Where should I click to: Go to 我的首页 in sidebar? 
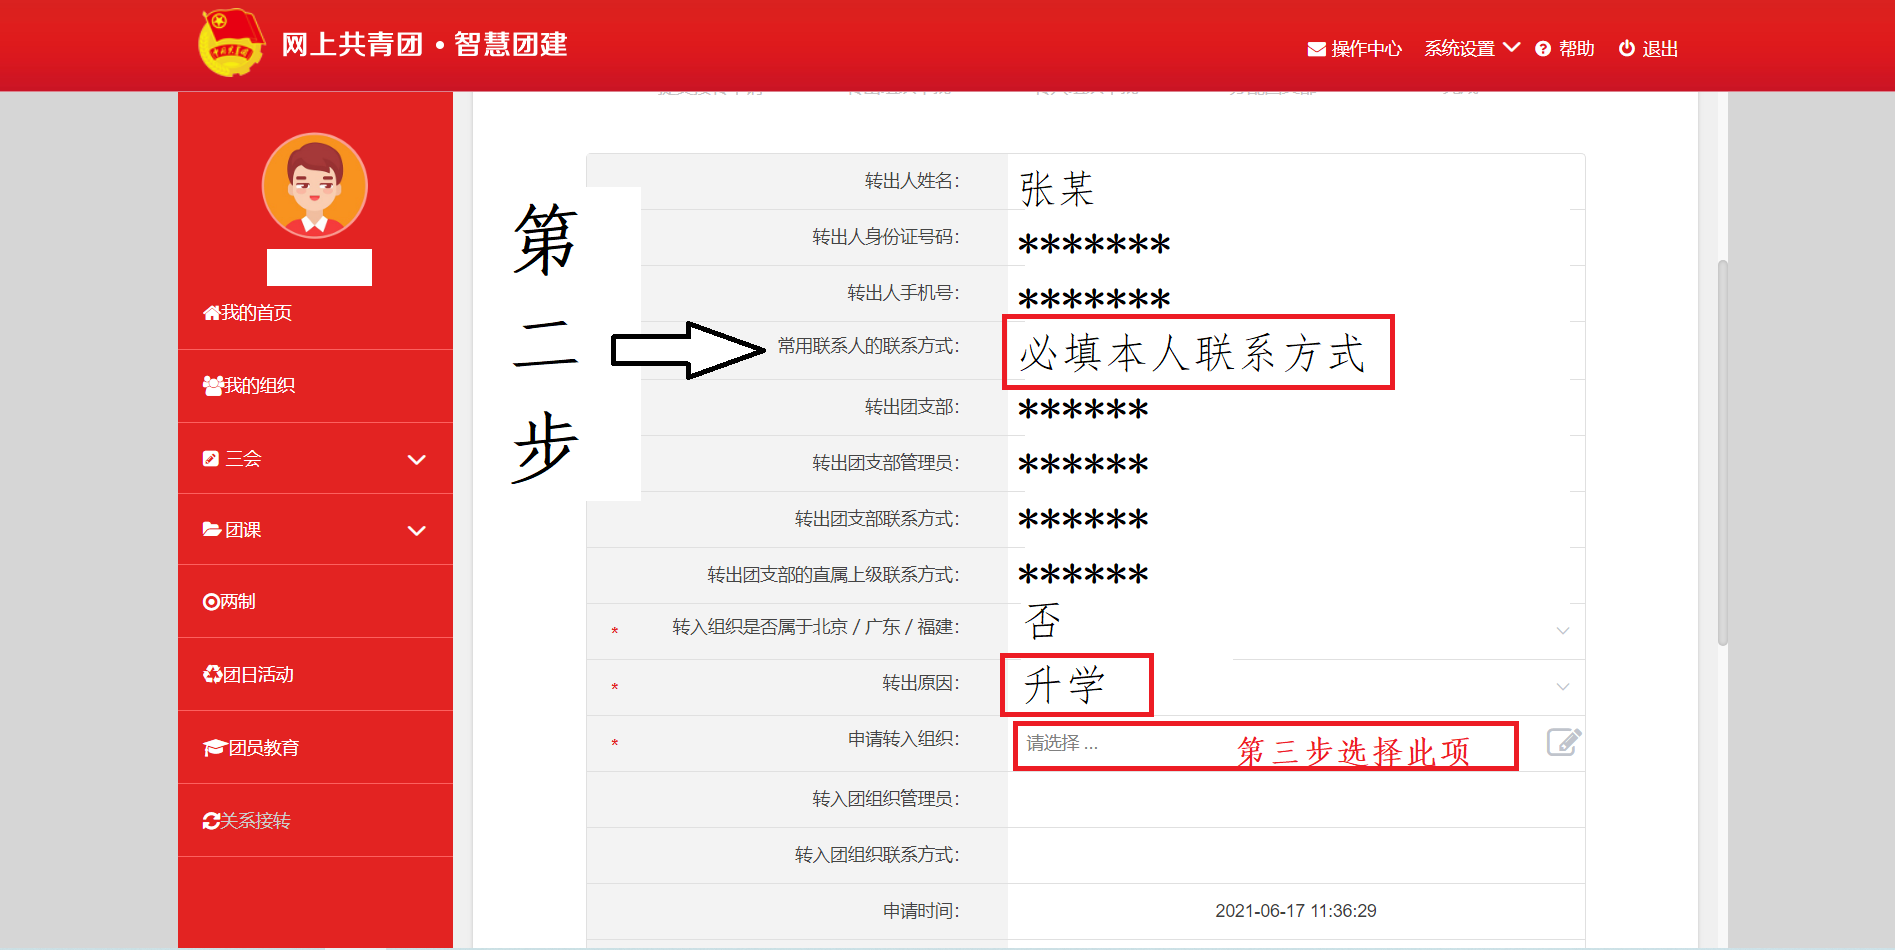(x=248, y=313)
